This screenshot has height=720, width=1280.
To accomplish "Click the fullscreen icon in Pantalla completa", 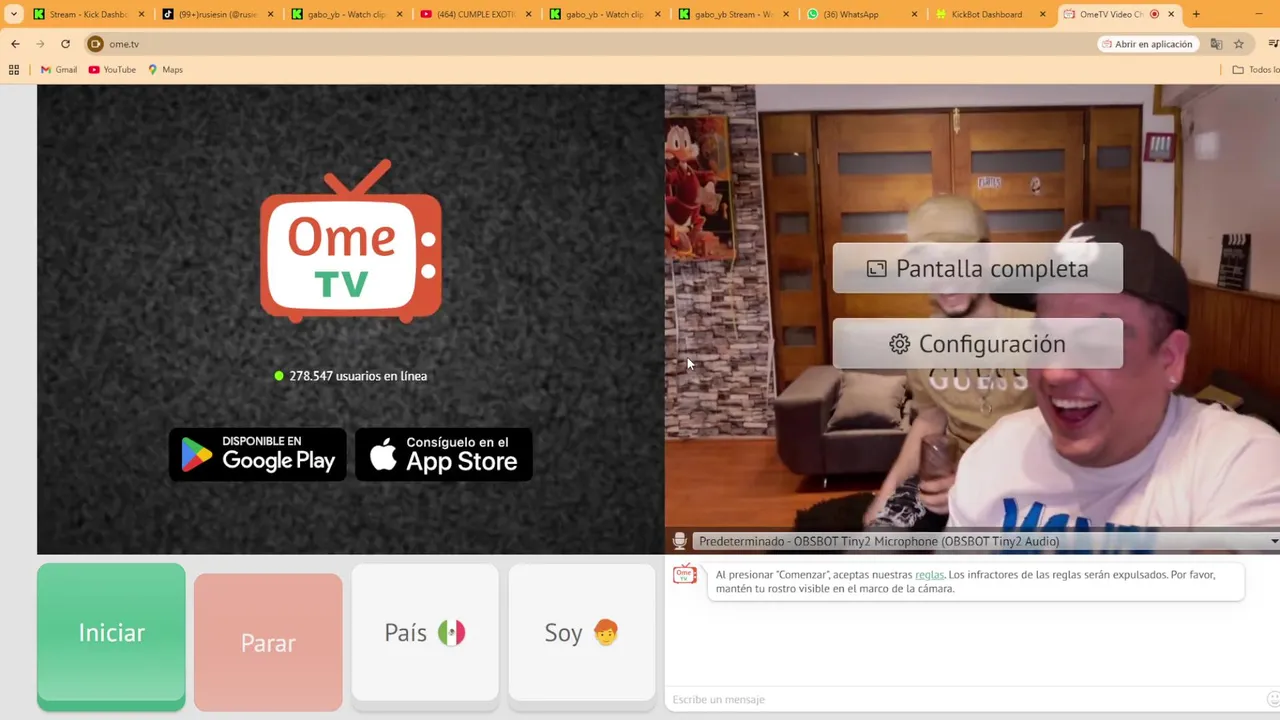I will coord(877,269).
